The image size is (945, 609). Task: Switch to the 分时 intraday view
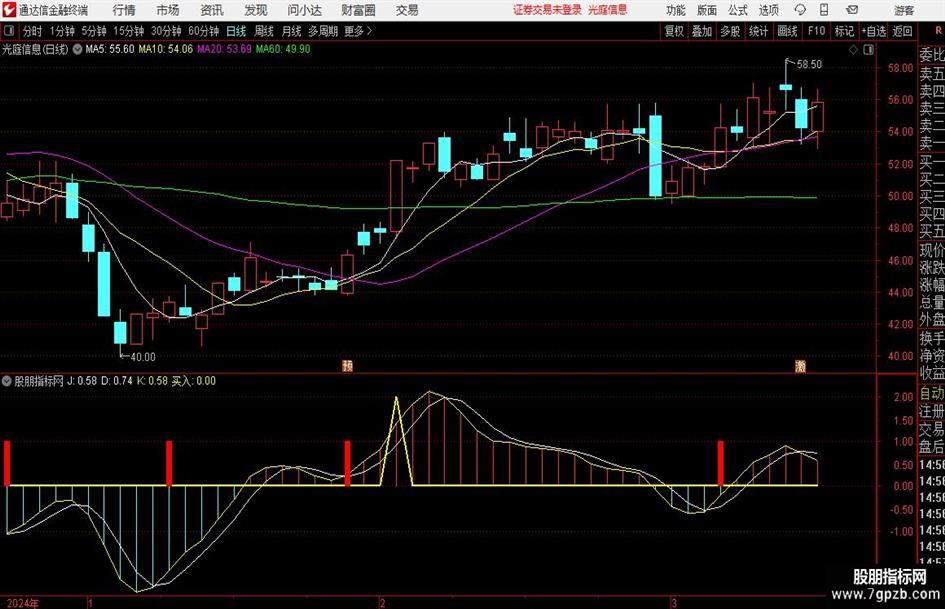(33, 31)
